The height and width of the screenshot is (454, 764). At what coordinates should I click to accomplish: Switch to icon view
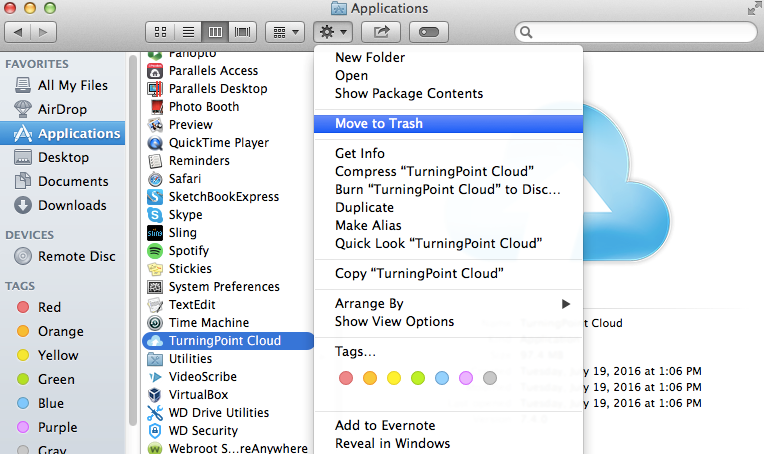pyautogui.click(x=160, y=32)
